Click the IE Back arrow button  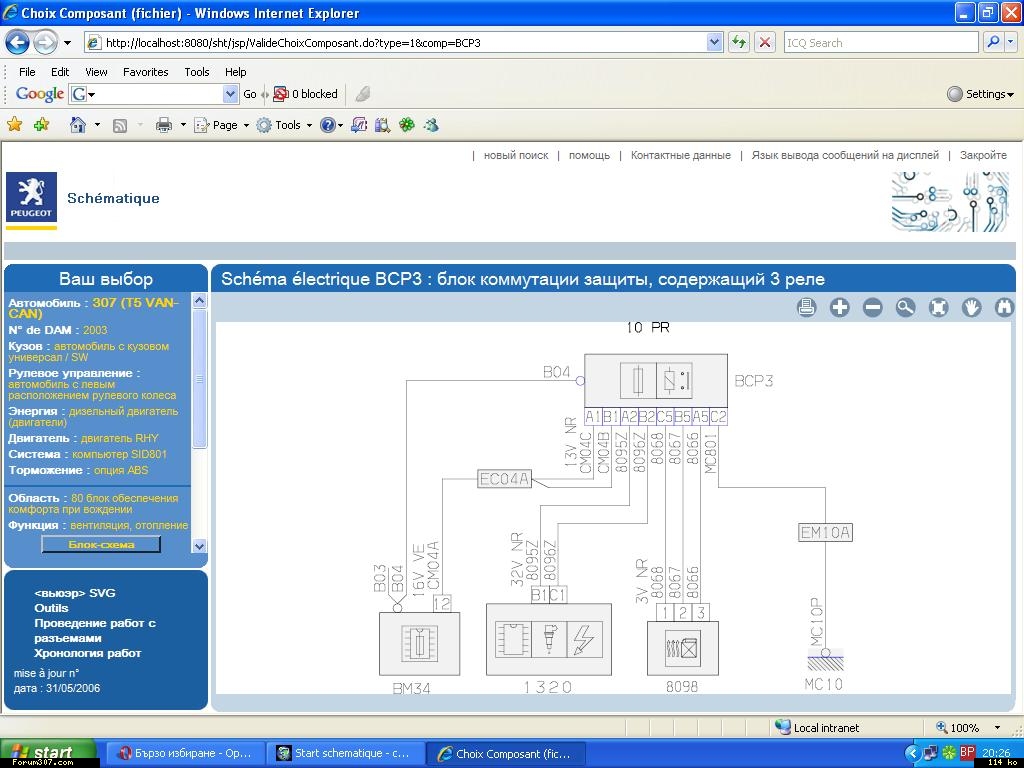[18, 43]
